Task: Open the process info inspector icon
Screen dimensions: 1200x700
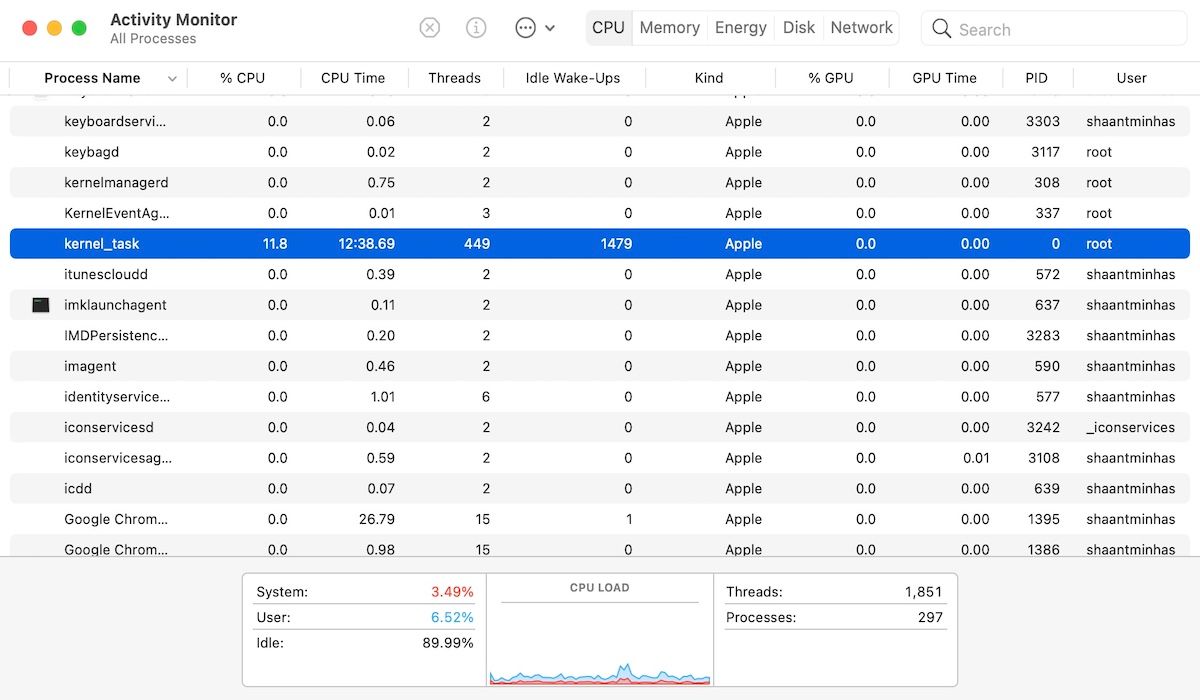Action: click(476, 28)
